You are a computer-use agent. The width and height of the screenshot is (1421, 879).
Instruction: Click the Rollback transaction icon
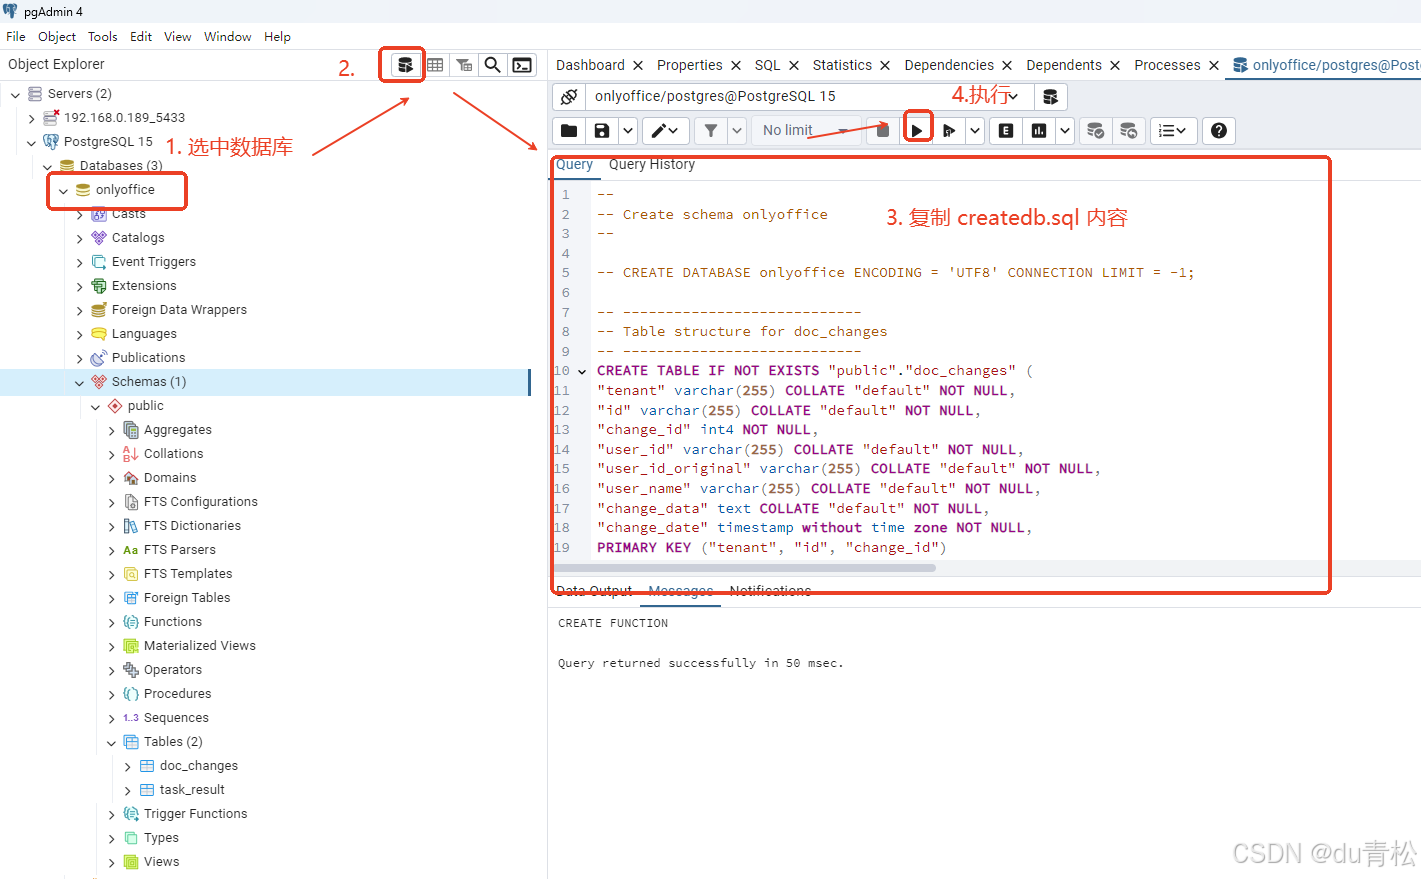point(1129,131)
